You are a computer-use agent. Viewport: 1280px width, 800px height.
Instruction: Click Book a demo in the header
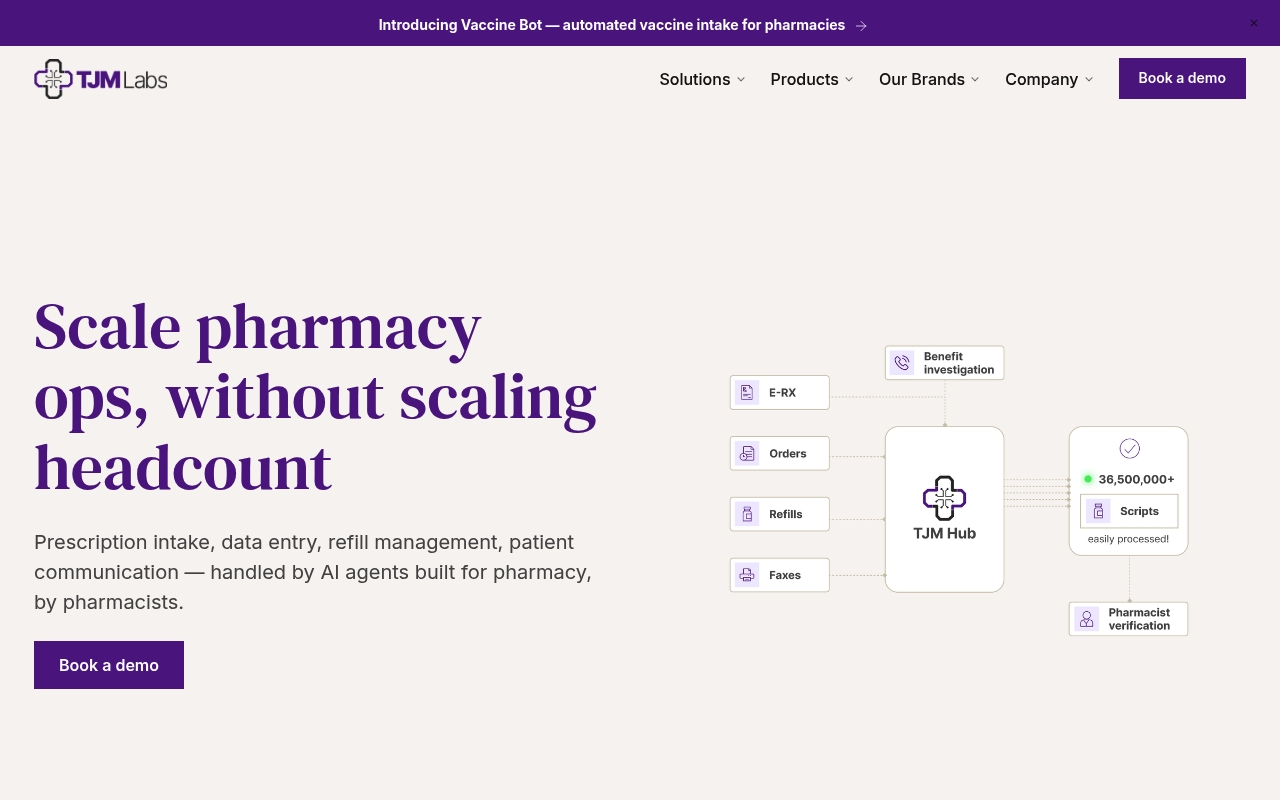coord(1182,78)
